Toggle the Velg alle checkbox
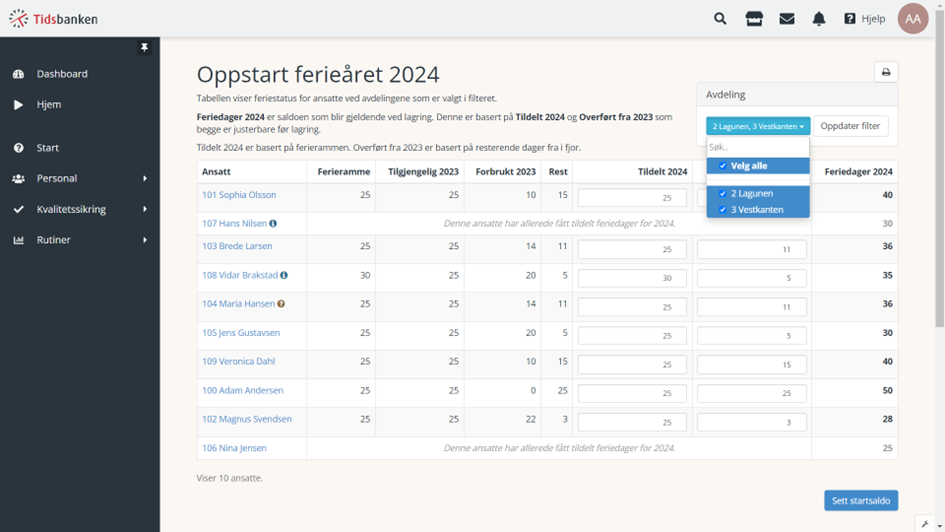This screenshot has height=532, width=945. 723,166
